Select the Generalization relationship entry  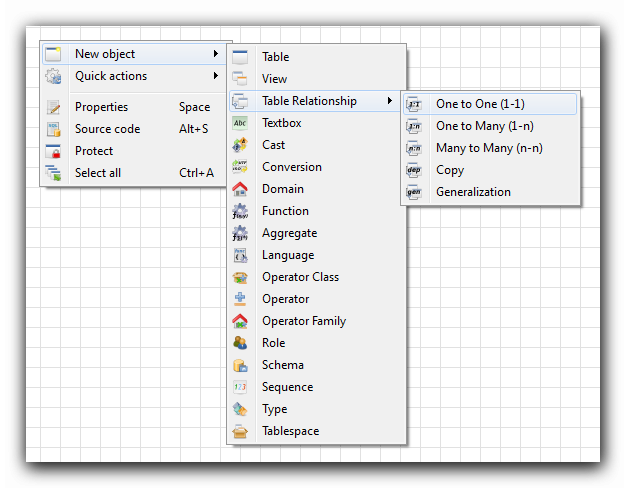[x=490, y=192]
